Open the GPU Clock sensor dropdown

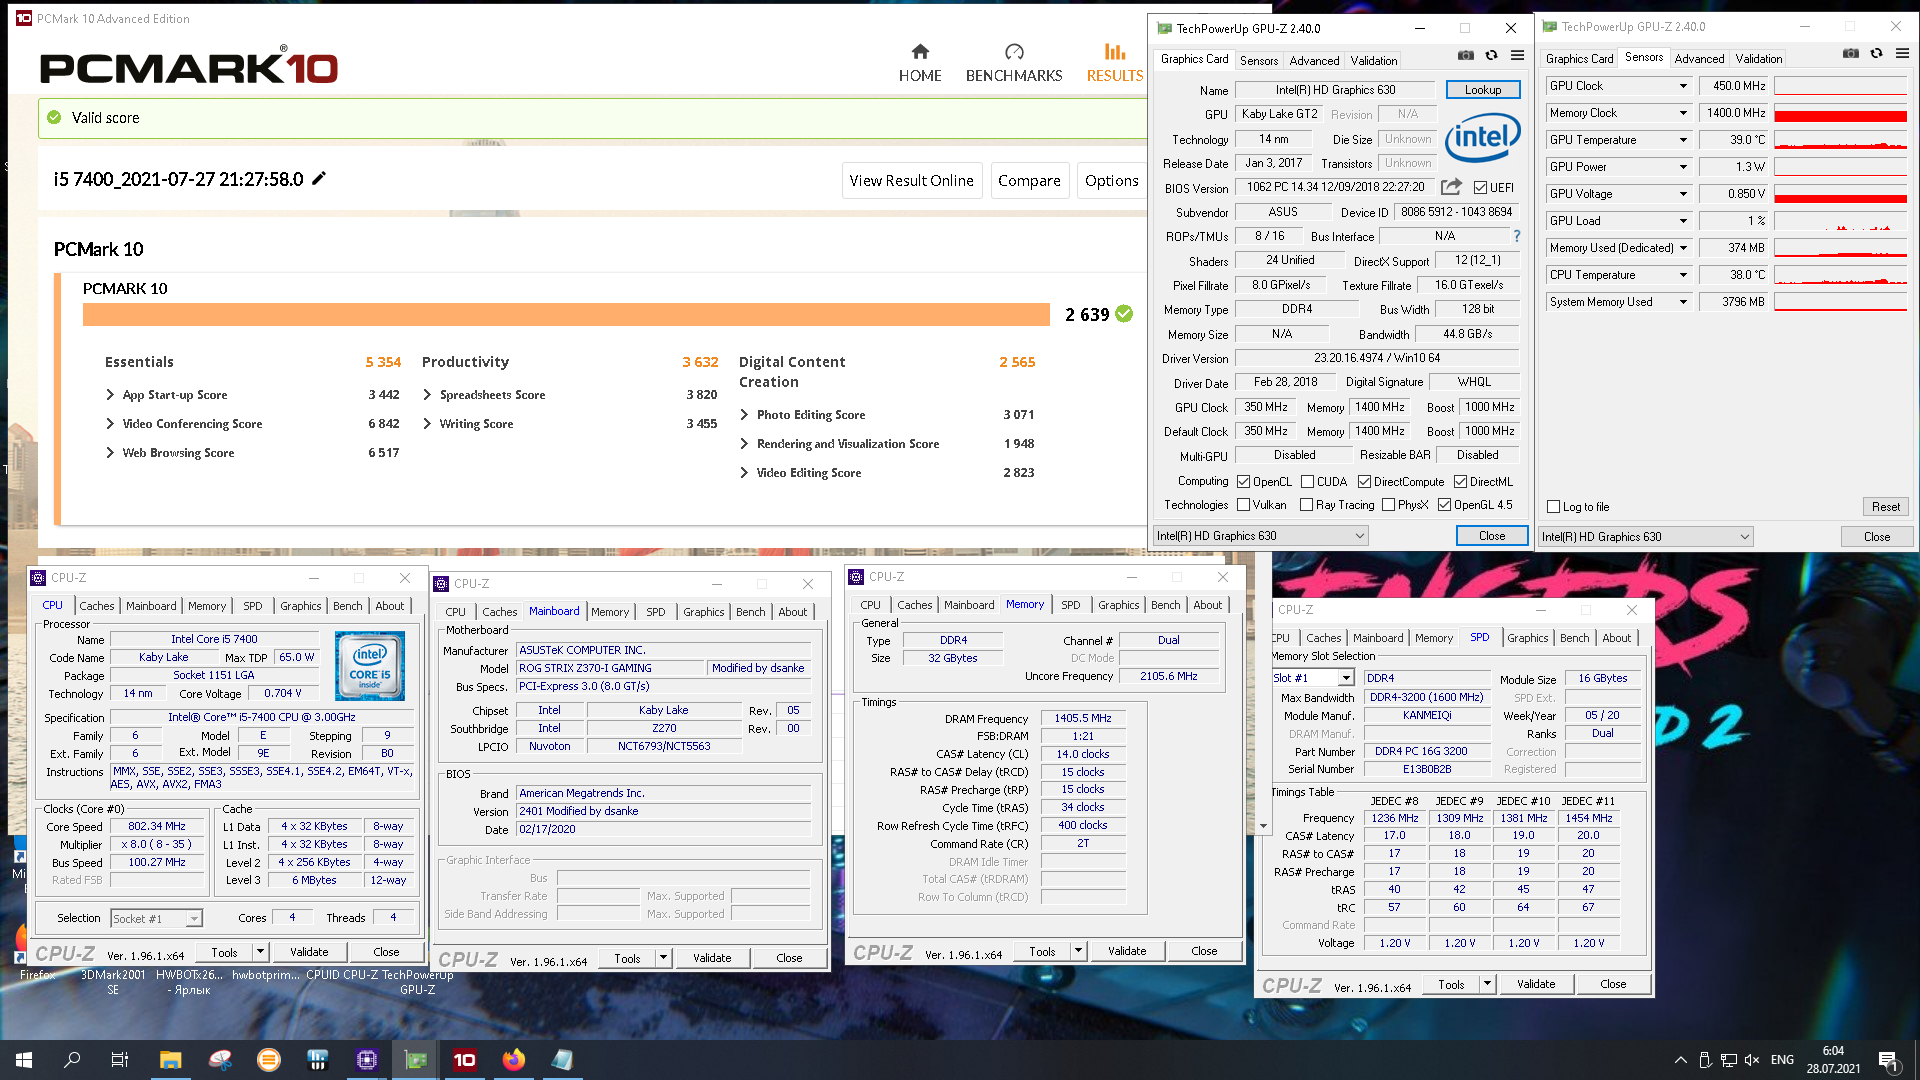coord(1683,86)
